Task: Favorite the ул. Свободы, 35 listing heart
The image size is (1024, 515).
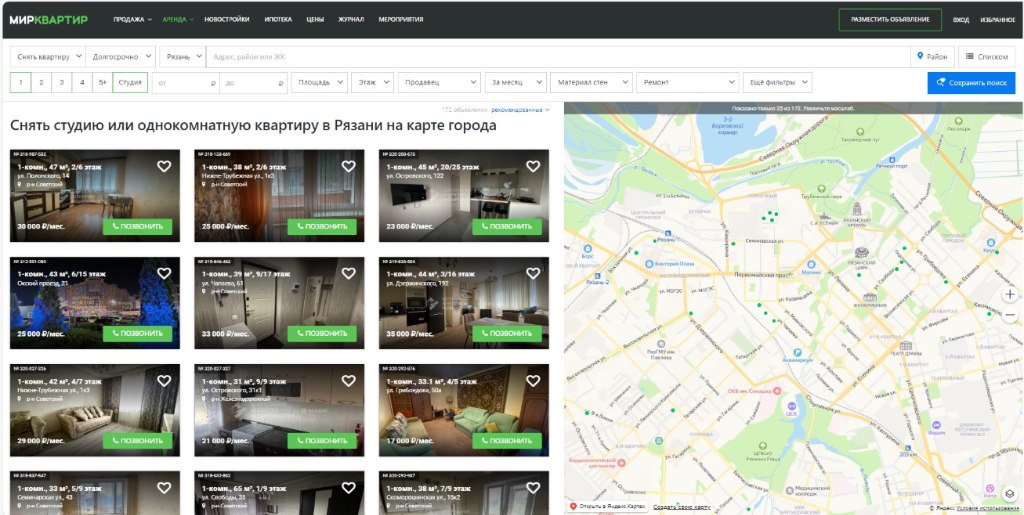Action: pos(349,488)
